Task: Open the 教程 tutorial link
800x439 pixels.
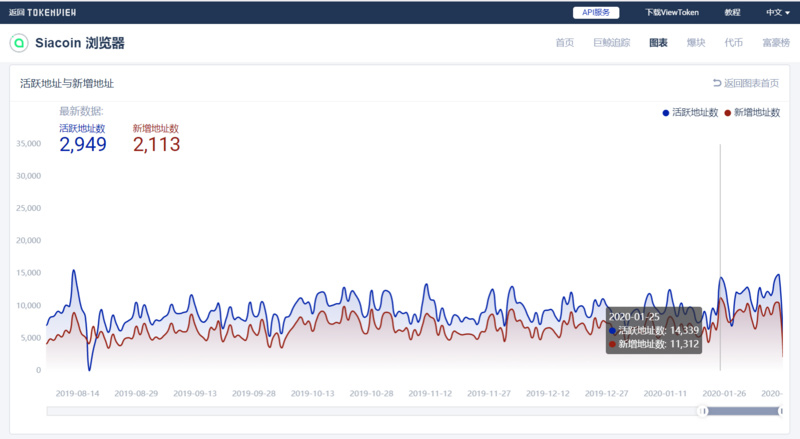Action: pos(732,13)
